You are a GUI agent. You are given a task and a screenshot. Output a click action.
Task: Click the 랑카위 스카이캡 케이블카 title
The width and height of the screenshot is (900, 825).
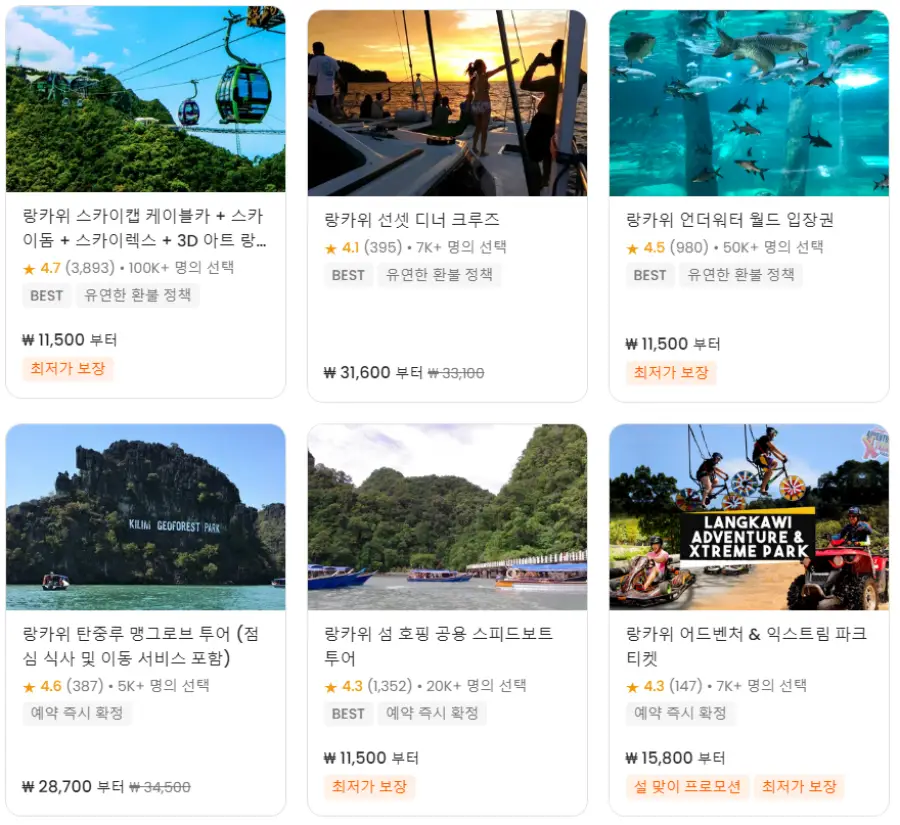pyautogui.click(x=144, y=227)
